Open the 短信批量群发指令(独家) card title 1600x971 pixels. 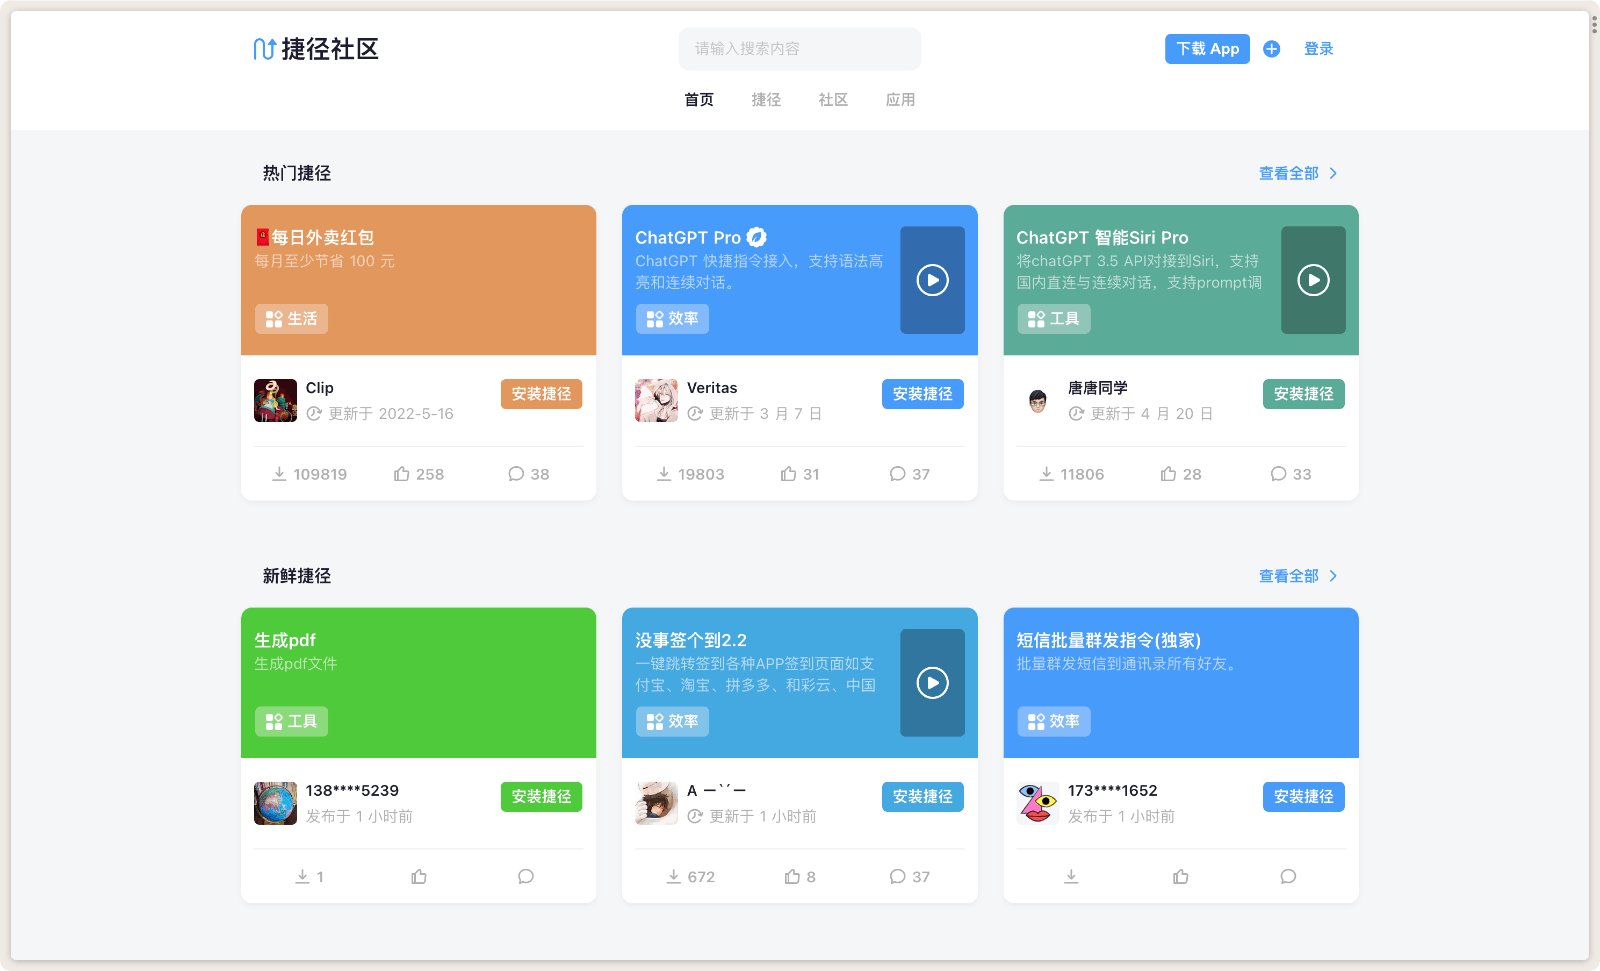pos(1108,640)
